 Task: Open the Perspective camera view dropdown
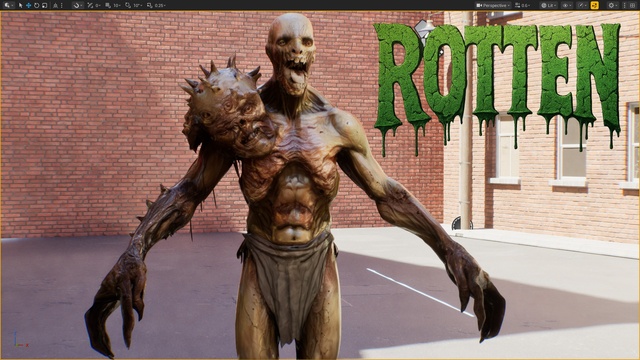pos(493,5)
